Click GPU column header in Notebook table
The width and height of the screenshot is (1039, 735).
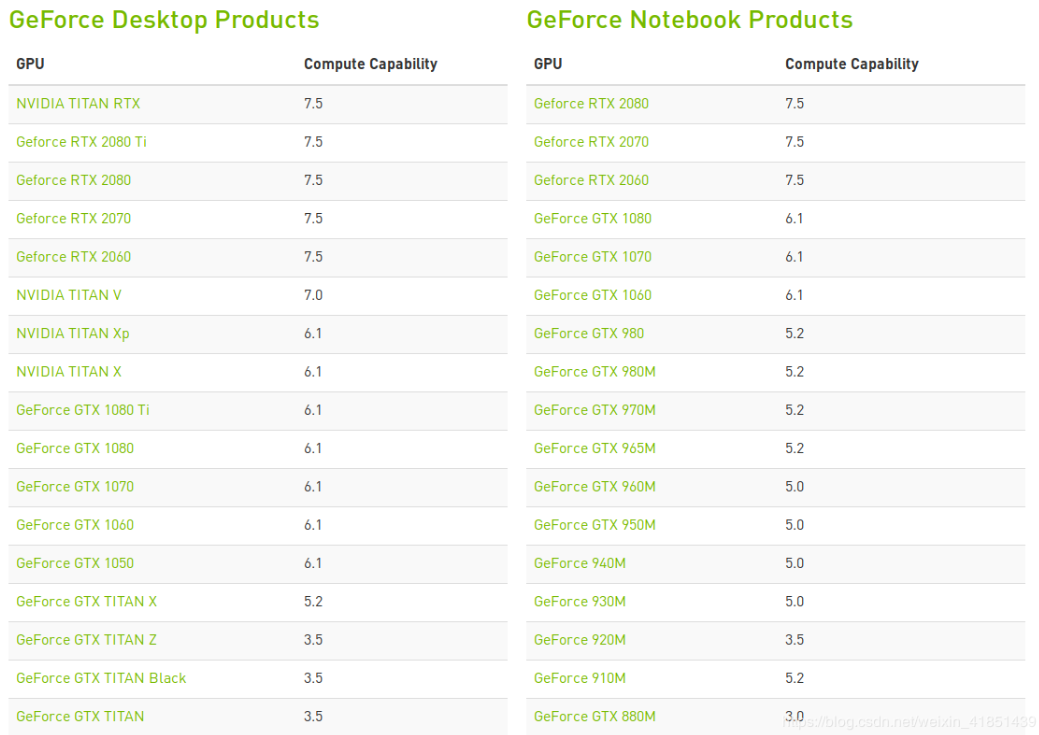[548, 64]
